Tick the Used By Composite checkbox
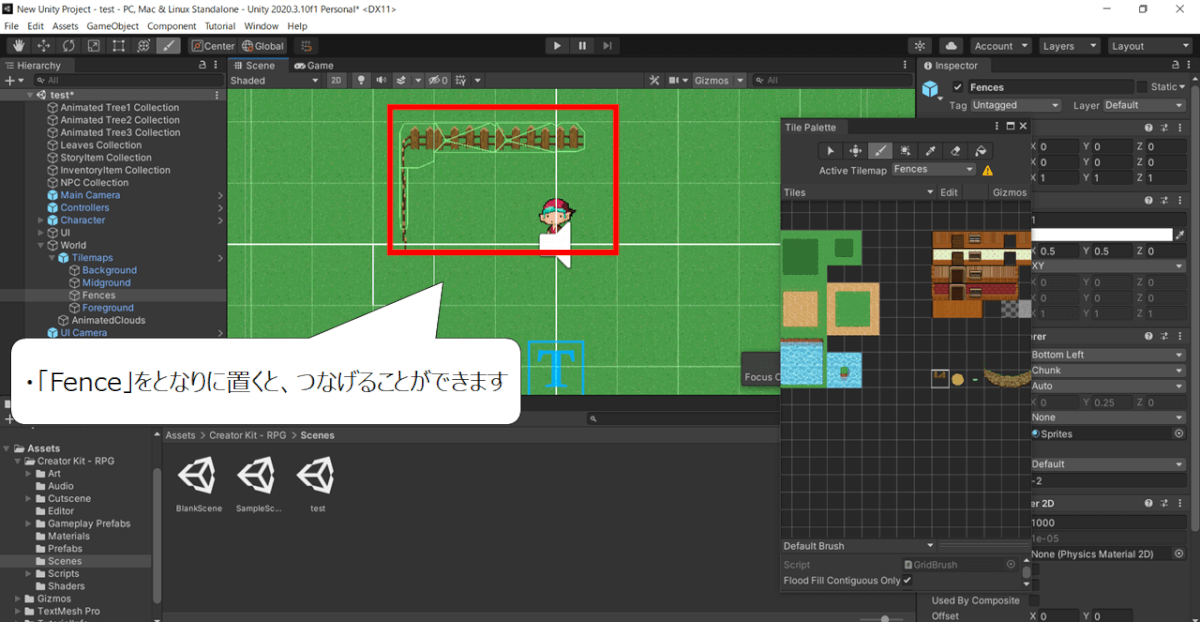 click(x=1033, y=600)
